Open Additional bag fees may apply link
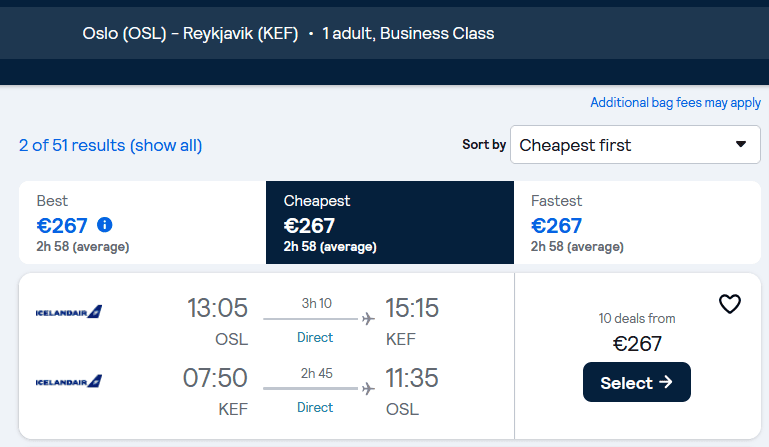 tap(675, 103)
